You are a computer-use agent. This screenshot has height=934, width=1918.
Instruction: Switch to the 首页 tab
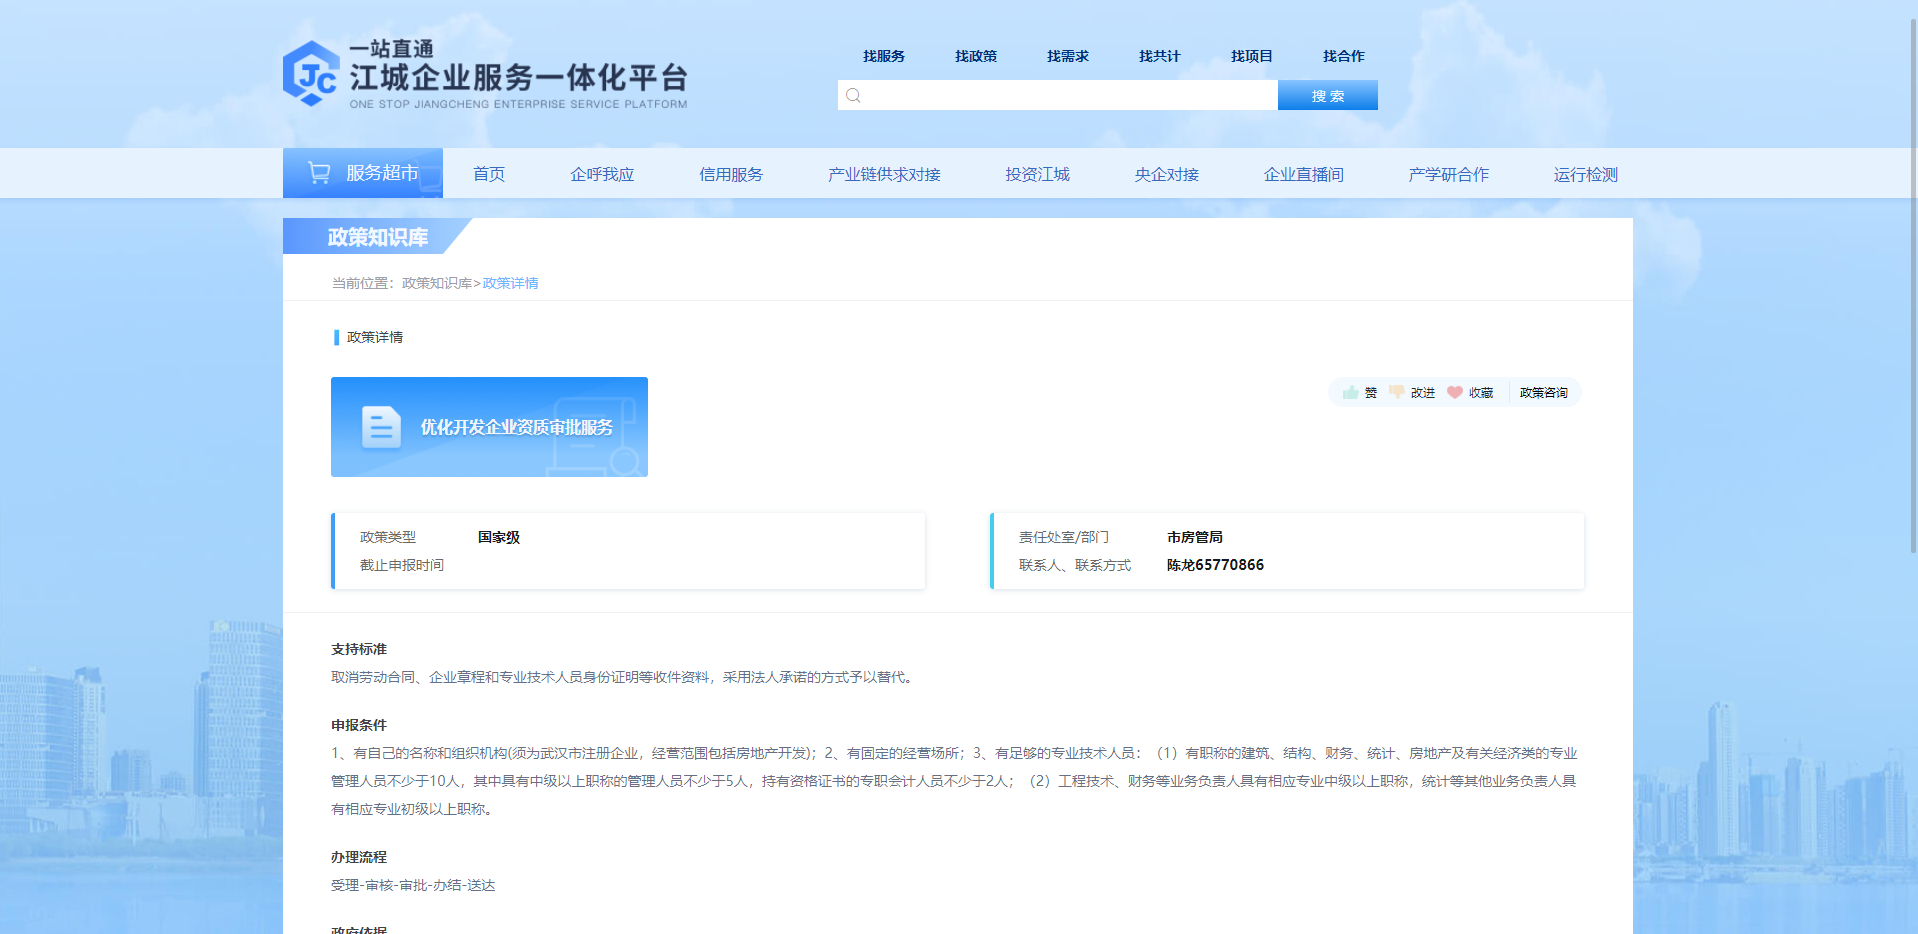(489, 173)
